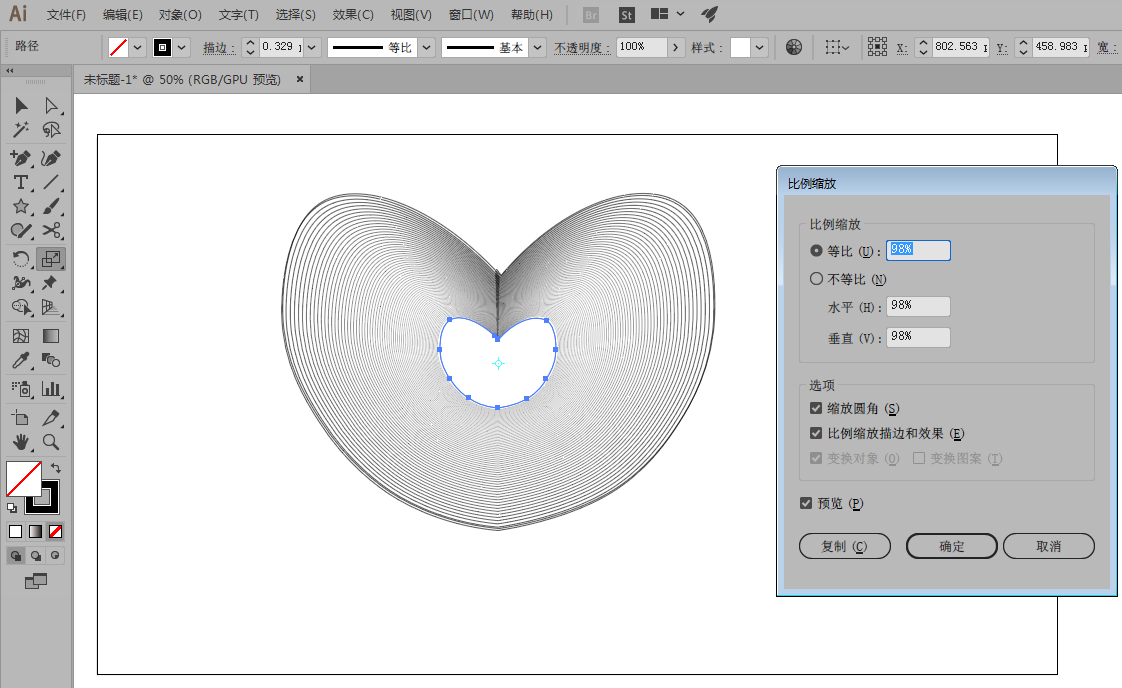The height and width of the screenshot is (688, 1122).
Task: Open stroke weight dropdown arrow
Action: click(x=312, y=47)
